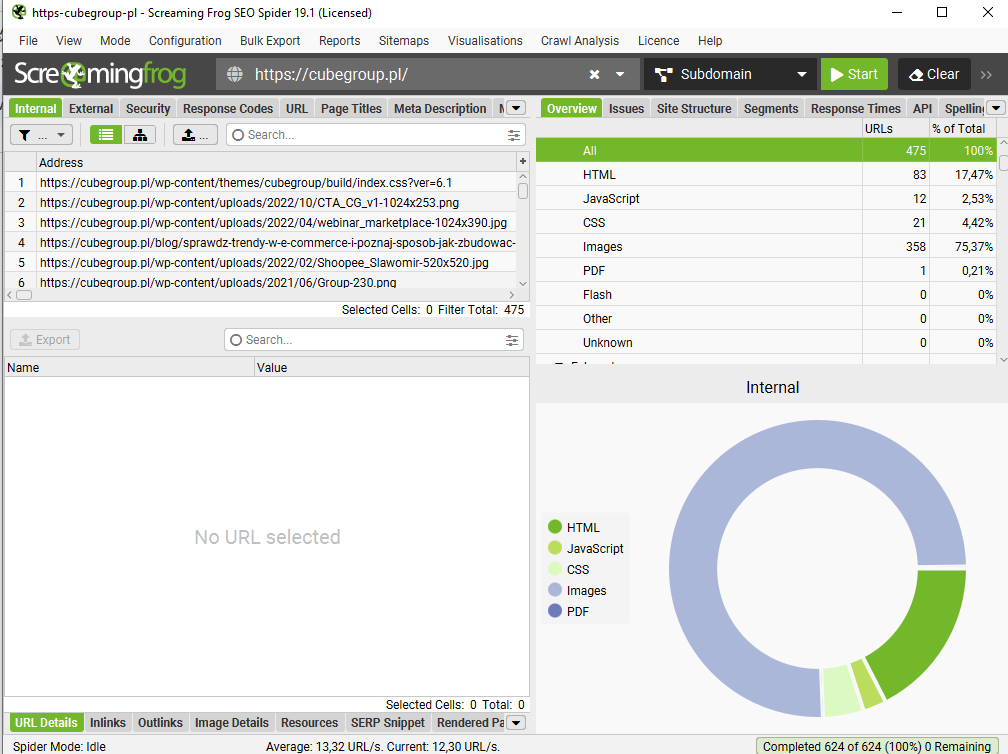The image size is (1008, 754).
Task: Select the JavaScript row in the Overview
Action: (766, 199)
